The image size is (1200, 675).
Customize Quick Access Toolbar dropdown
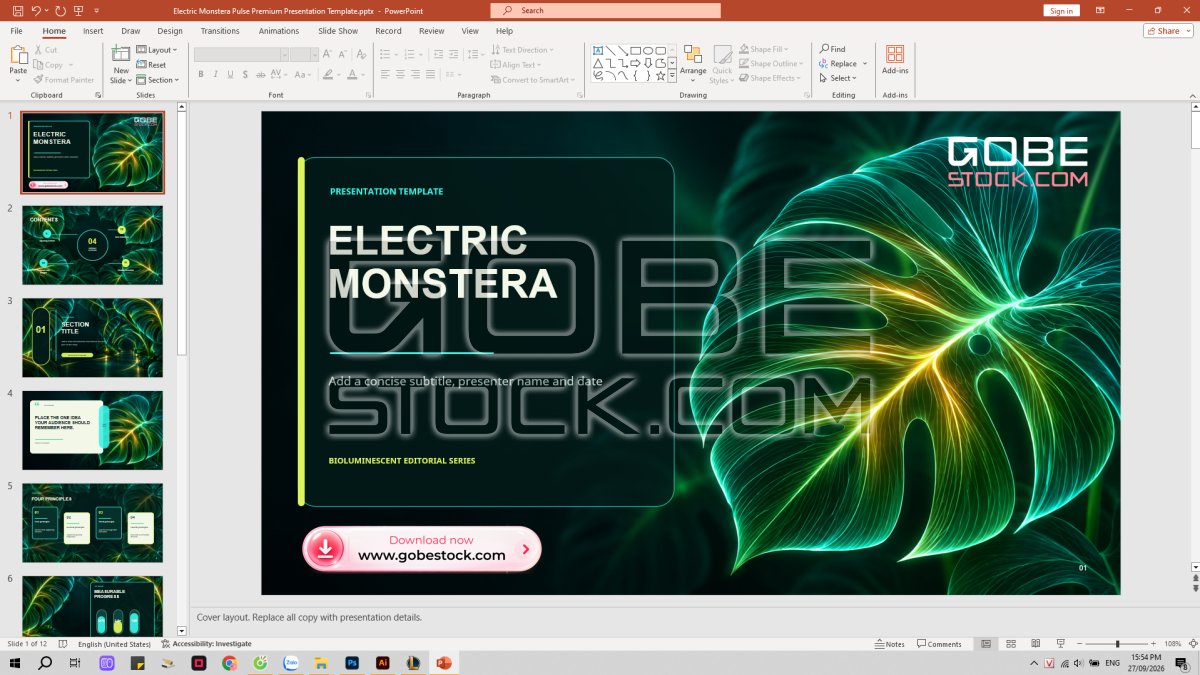(x=97, y=10)
